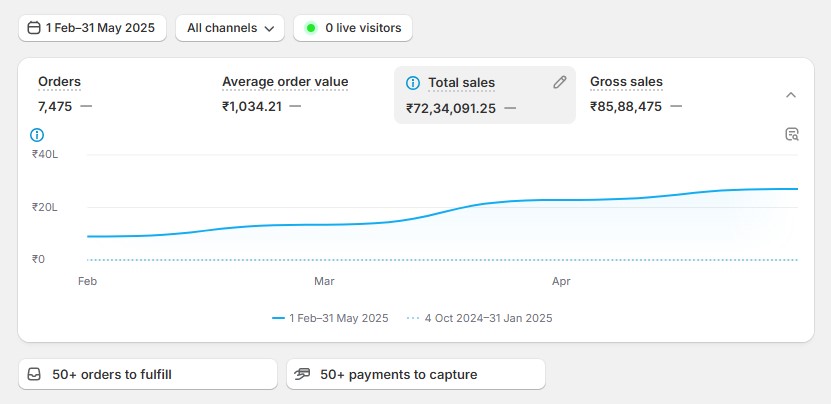Open the 0 live visitors view
The height and width of the screenshot is (404, 831).
coord(352,28)
